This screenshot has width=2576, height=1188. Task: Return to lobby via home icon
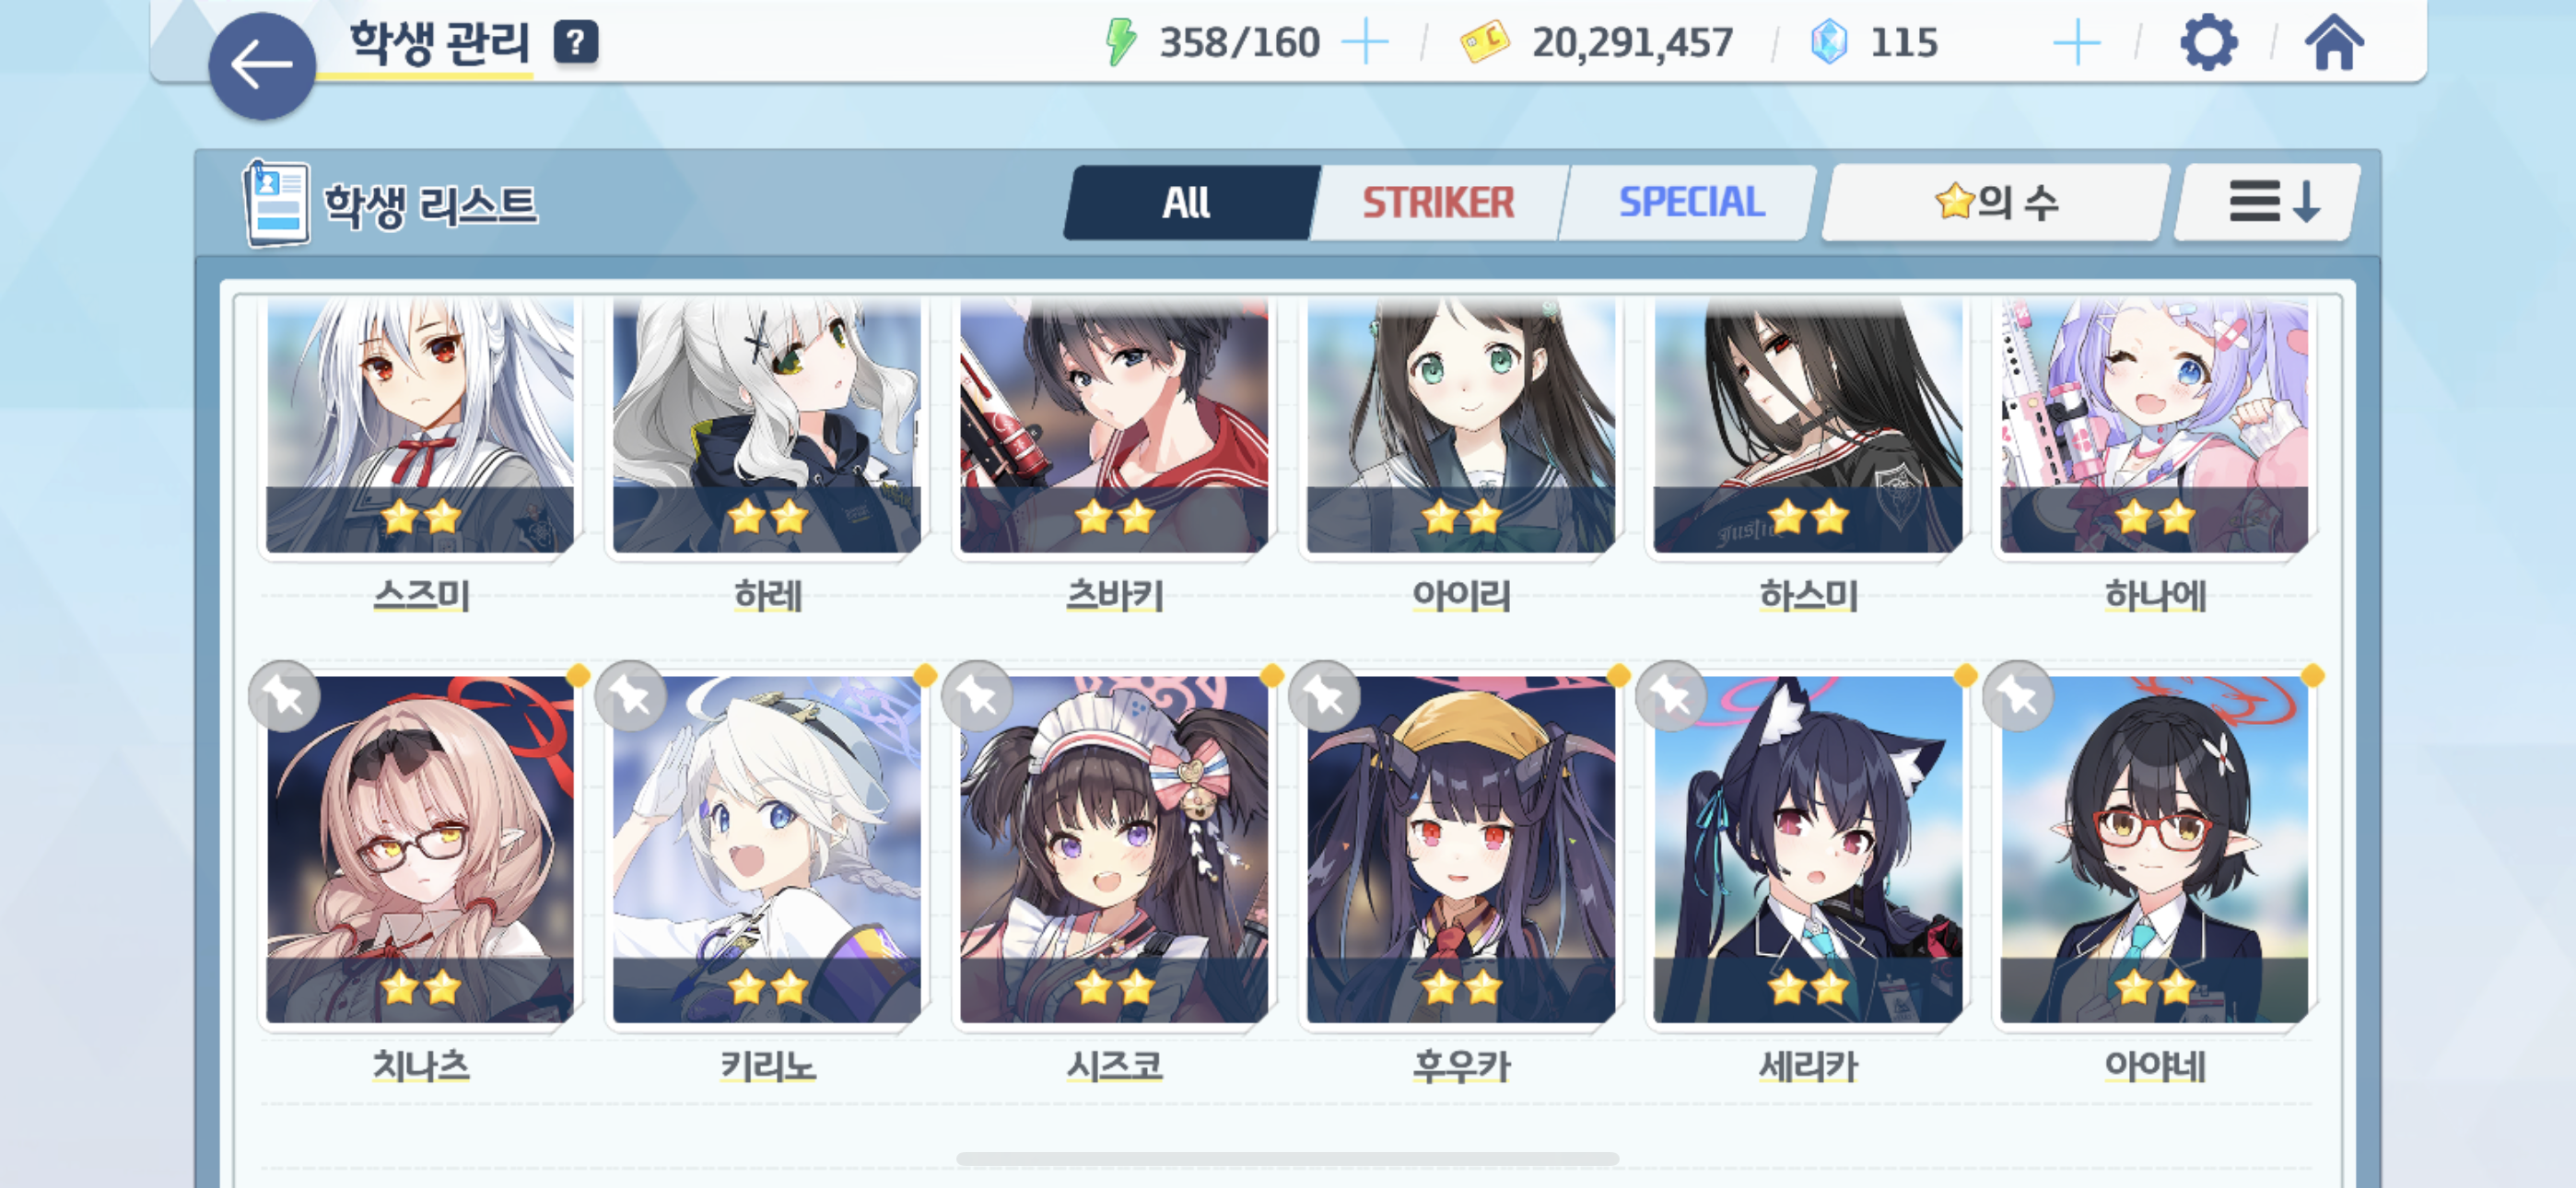click(x=2334, y=43)
